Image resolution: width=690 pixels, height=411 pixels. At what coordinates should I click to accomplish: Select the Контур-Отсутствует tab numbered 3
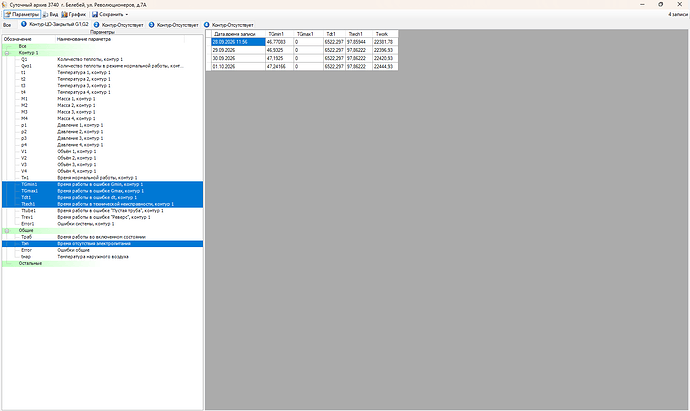[x=173, y=25]
